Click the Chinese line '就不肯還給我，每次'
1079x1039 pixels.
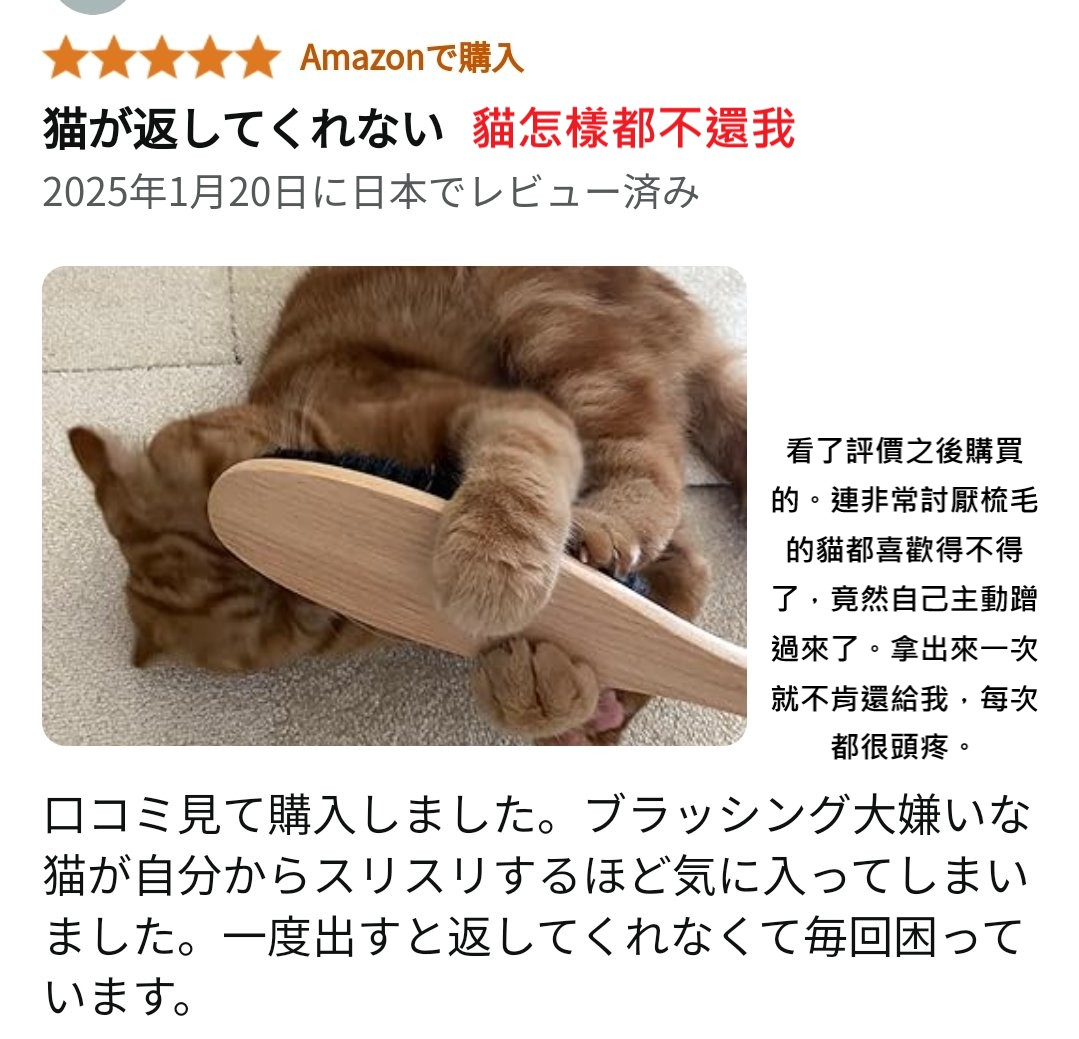[904, 699]
